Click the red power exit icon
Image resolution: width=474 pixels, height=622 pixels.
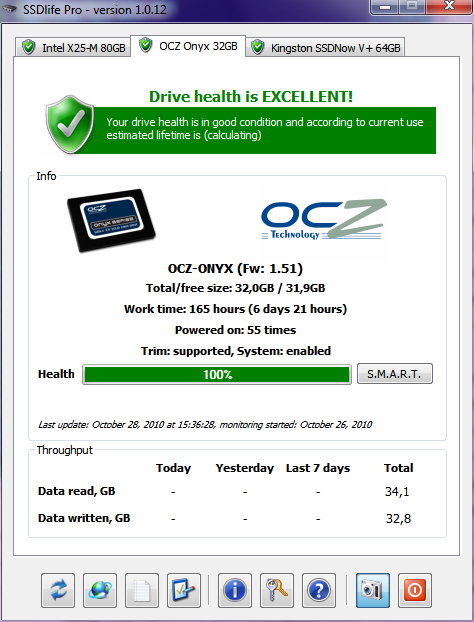415,590
